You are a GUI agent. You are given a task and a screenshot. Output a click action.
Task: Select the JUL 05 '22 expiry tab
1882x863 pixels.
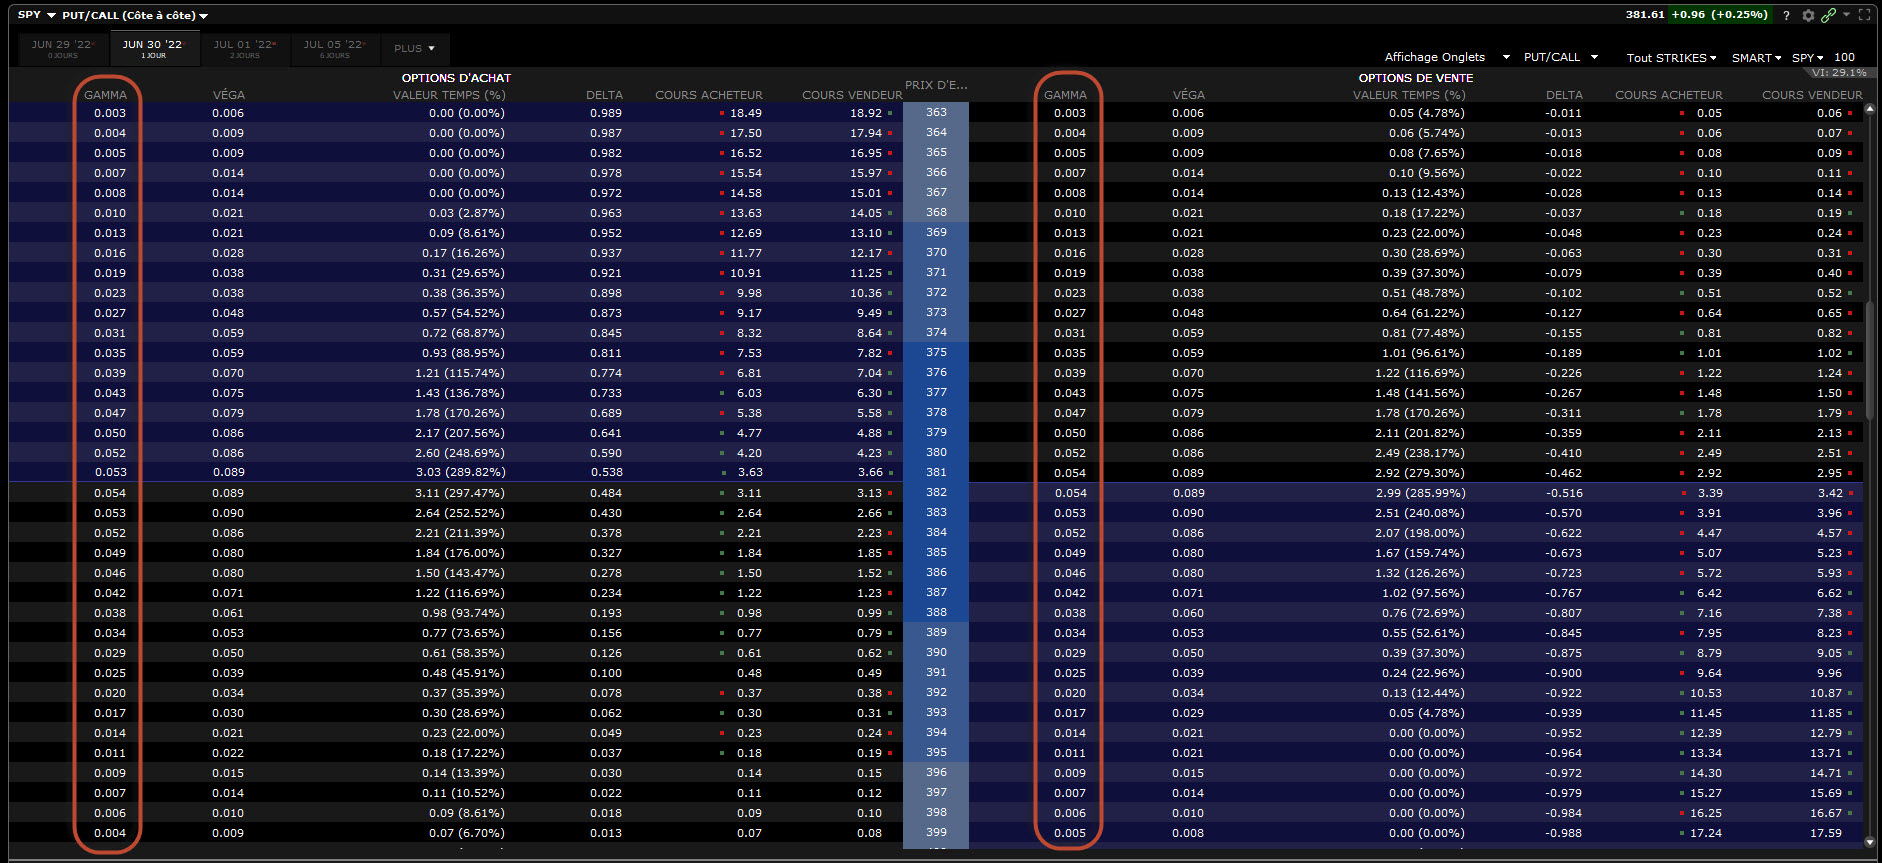click(335, 48)
